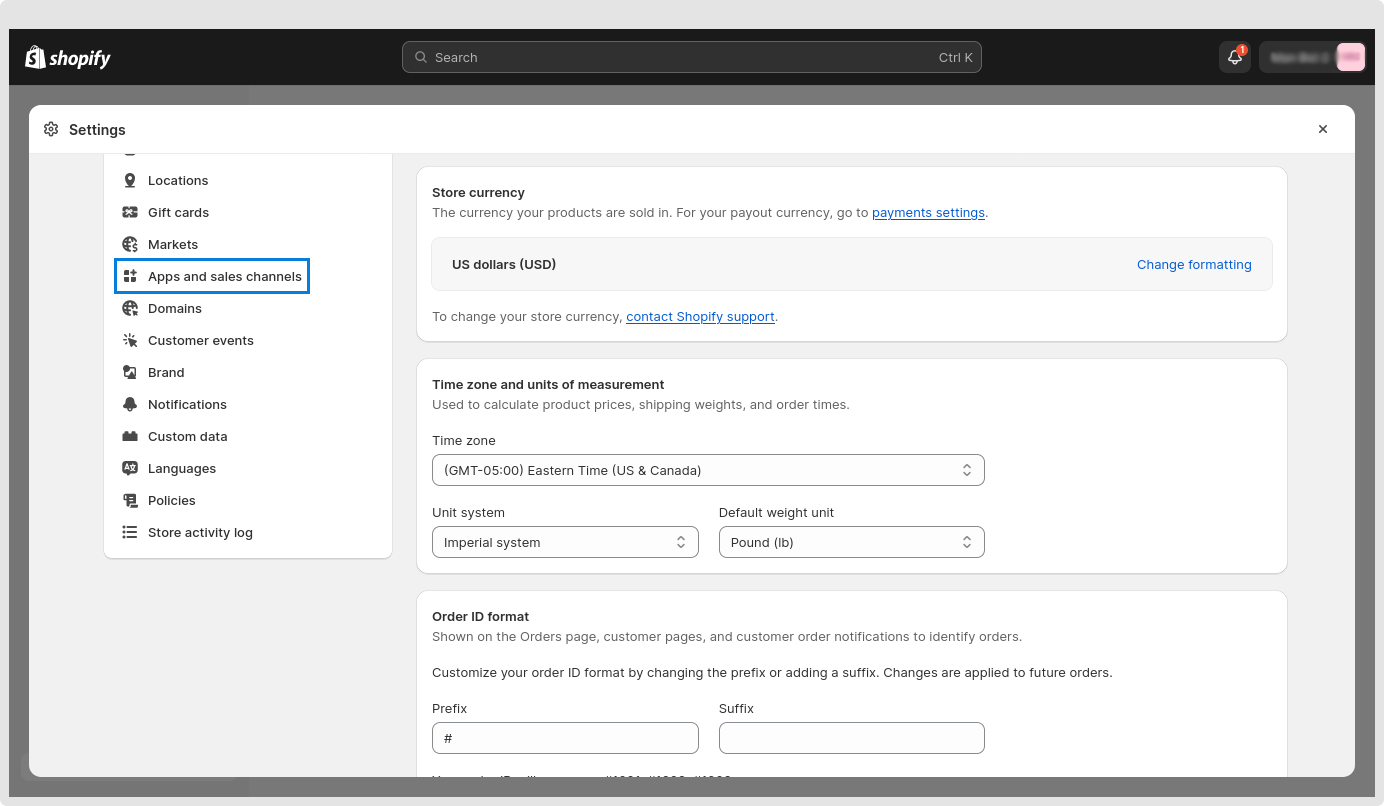The image size is (1384, 806).
Task: Click the Brand icon
Action: 130,373
